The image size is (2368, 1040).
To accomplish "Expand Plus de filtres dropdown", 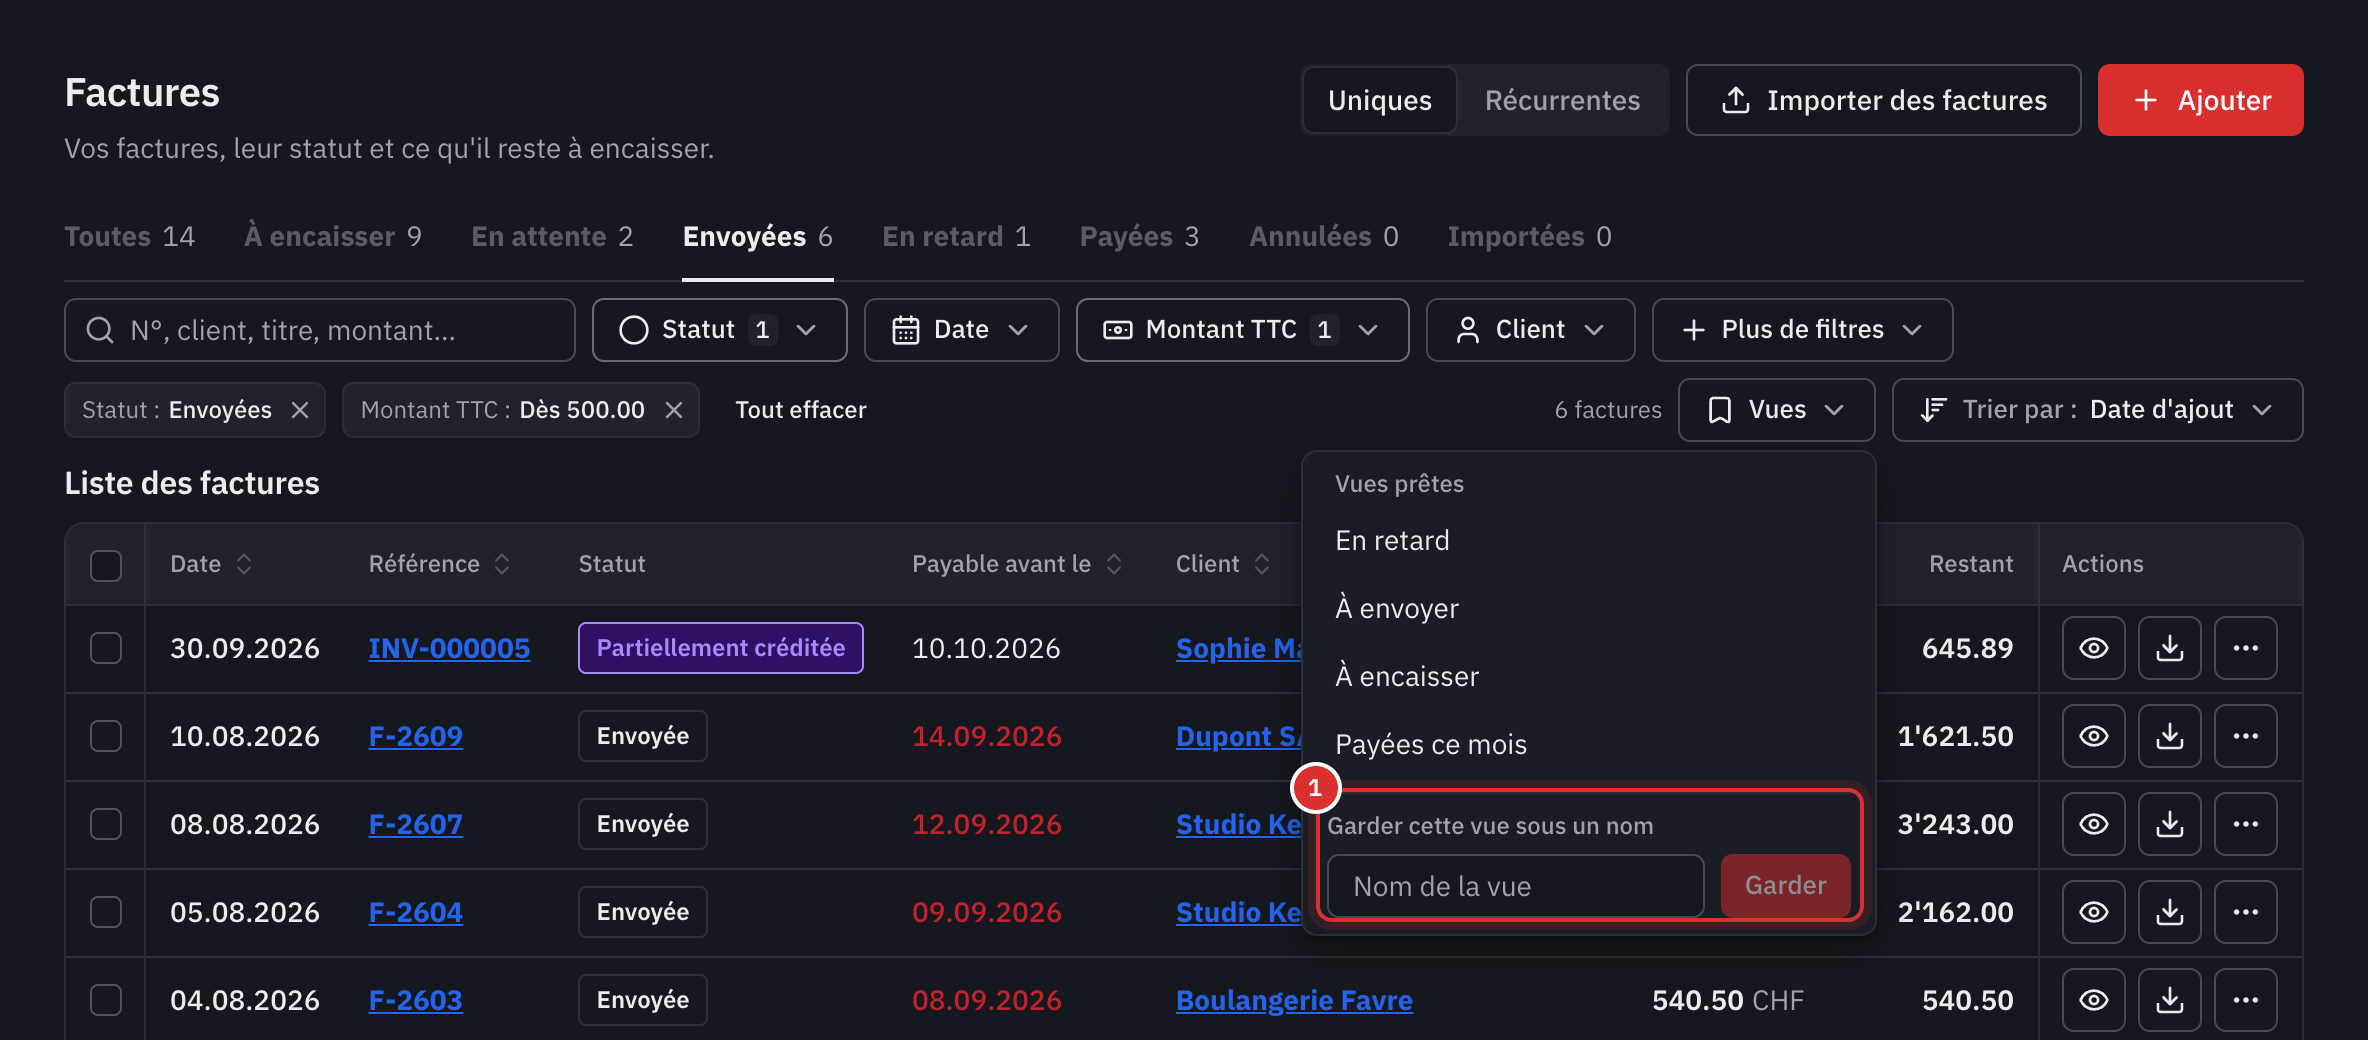I will 1802,330.
